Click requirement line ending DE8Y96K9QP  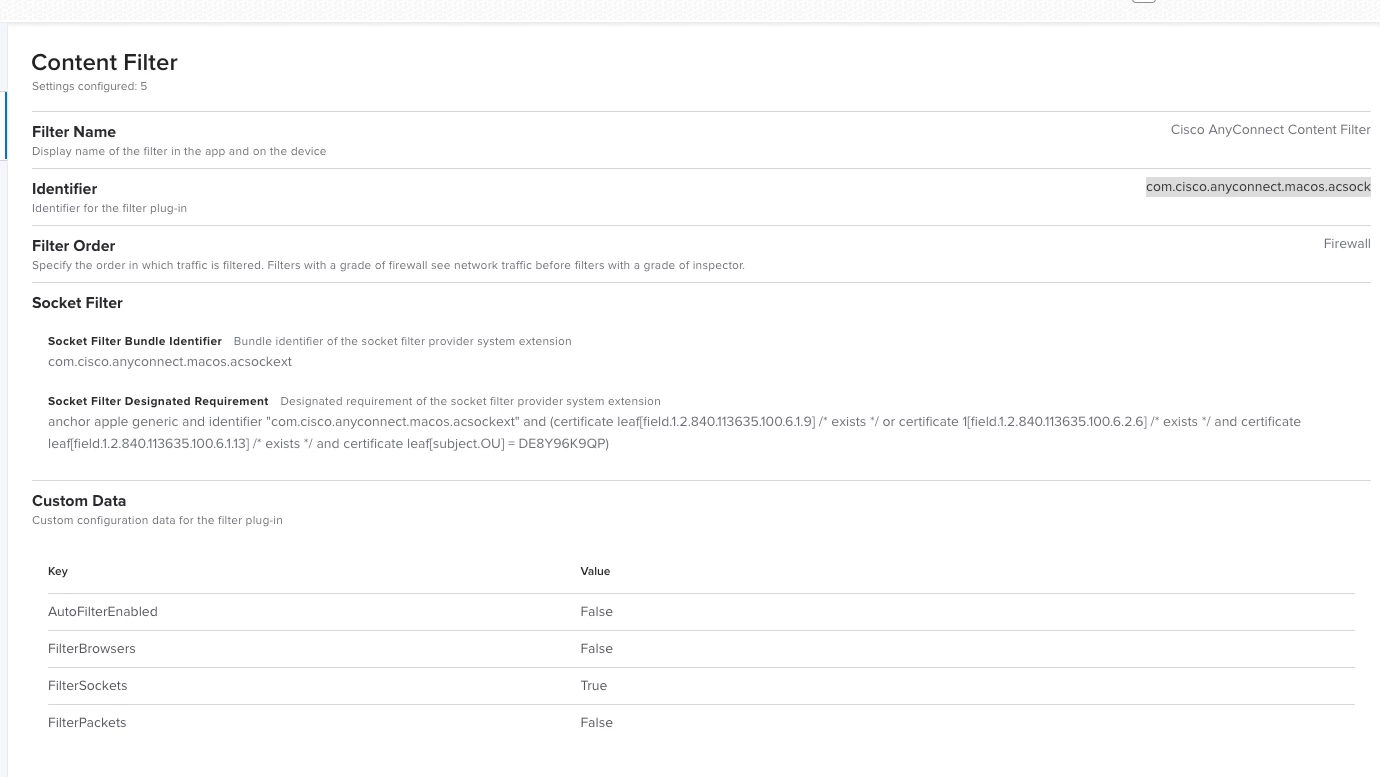[328, 444]
